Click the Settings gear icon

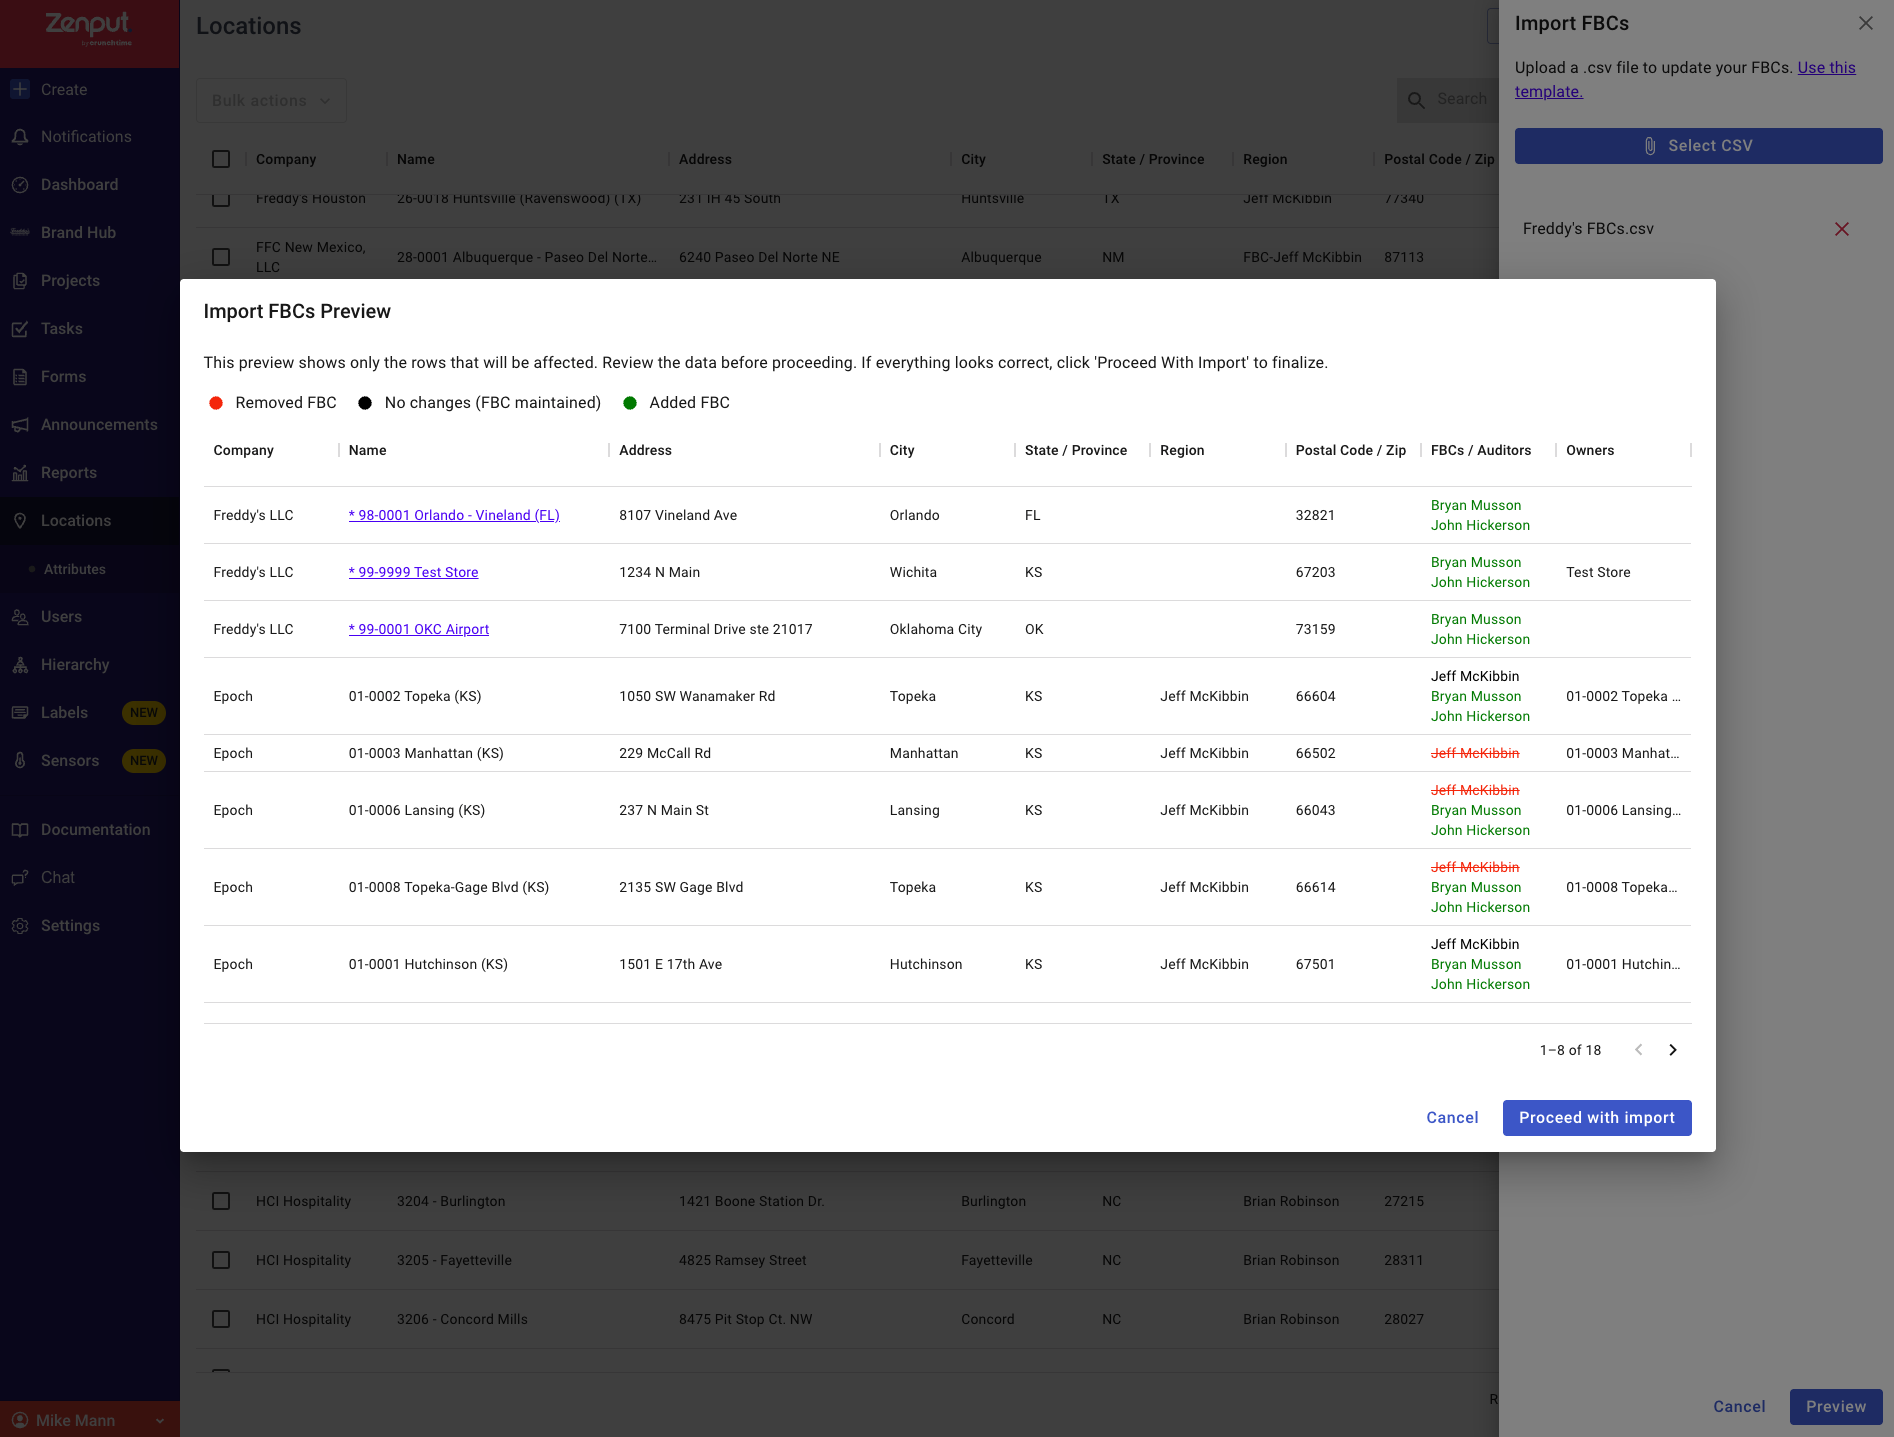pos(20,926)
